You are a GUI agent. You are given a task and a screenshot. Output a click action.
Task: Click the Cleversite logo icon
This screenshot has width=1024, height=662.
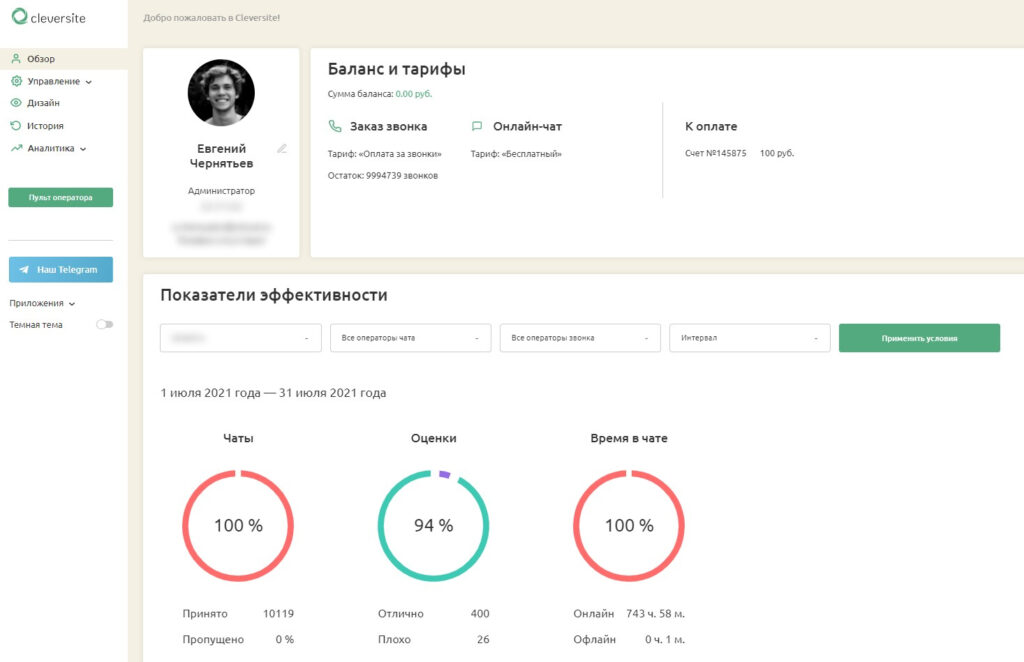pyautogui.click(x=20, y=17)
